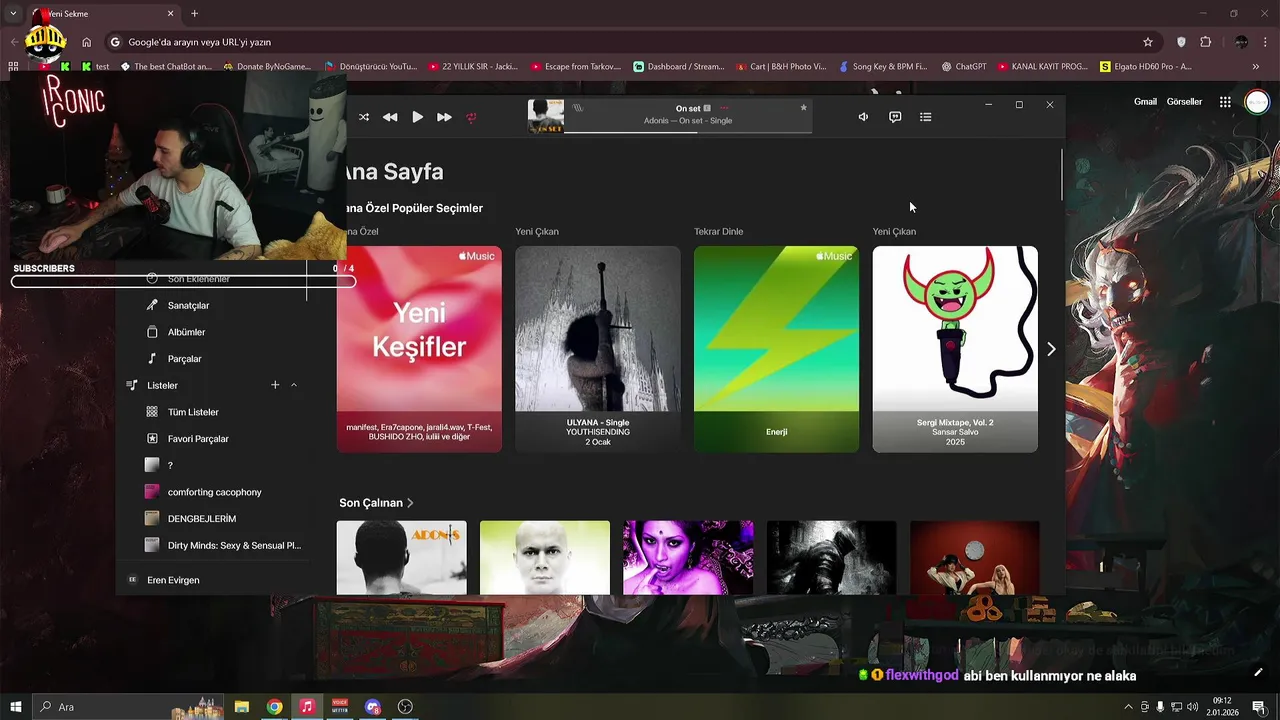1280x720 pixels.
Task: Open DENGBEJLERİM playlist
Action: coord(202,519)
